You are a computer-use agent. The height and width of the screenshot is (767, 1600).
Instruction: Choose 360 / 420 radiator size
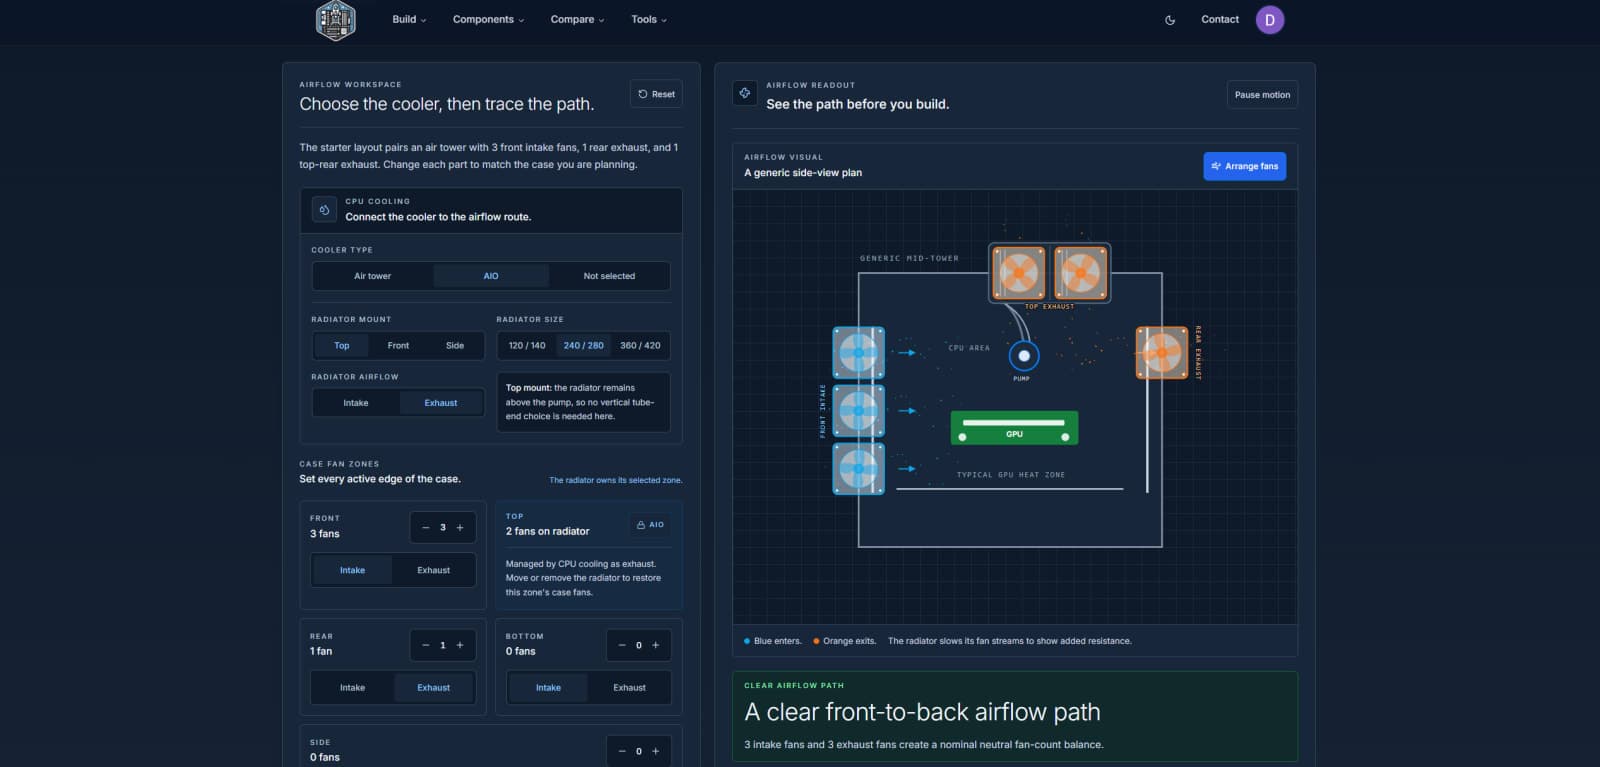(640, 346)
